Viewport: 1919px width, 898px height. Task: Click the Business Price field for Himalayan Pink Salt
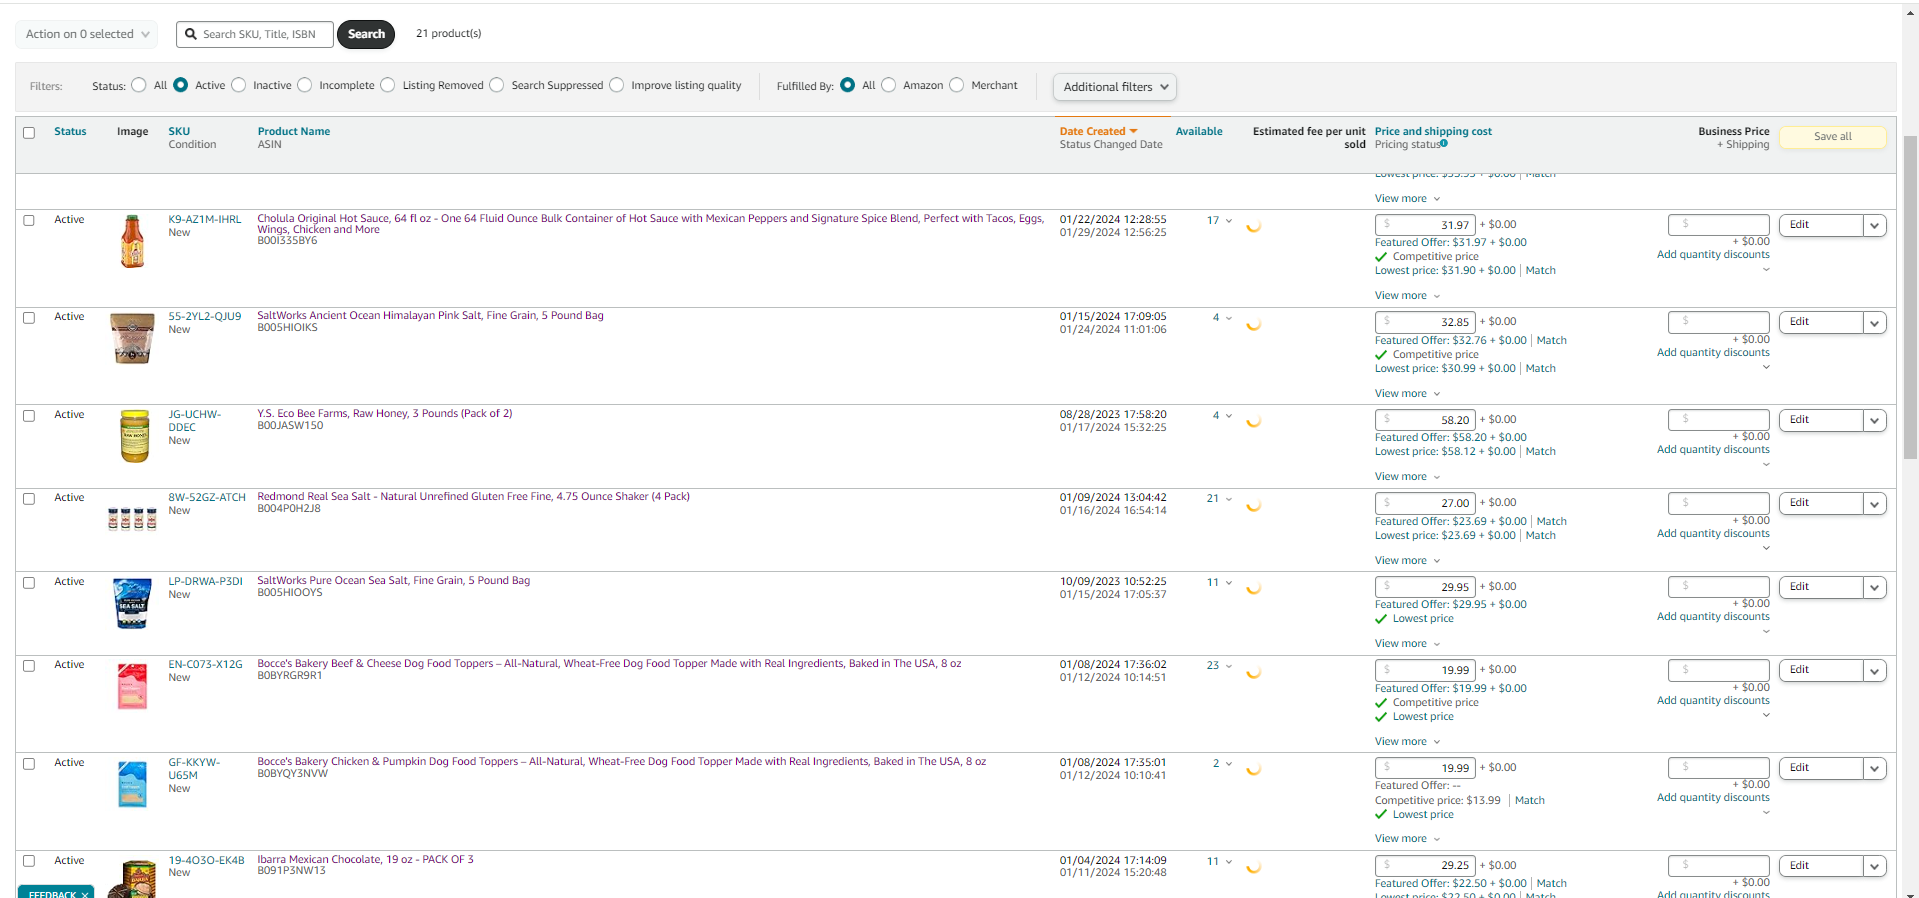[1719, 322]
